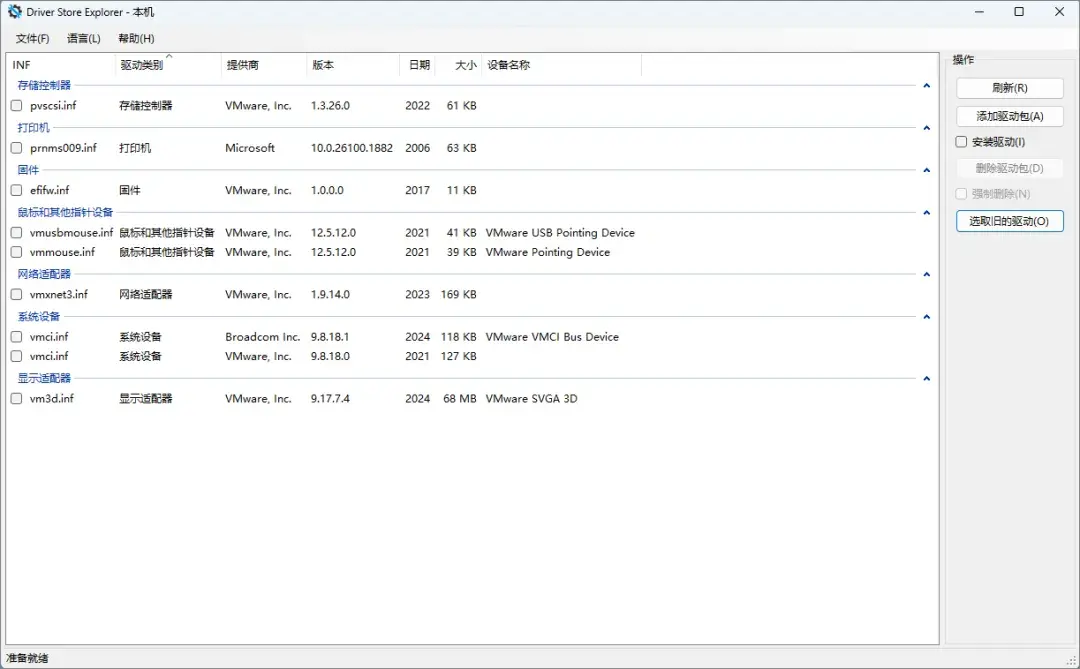Collapse the 显示适配器 group
This screenshot has width=1080, height=669.
926,378
